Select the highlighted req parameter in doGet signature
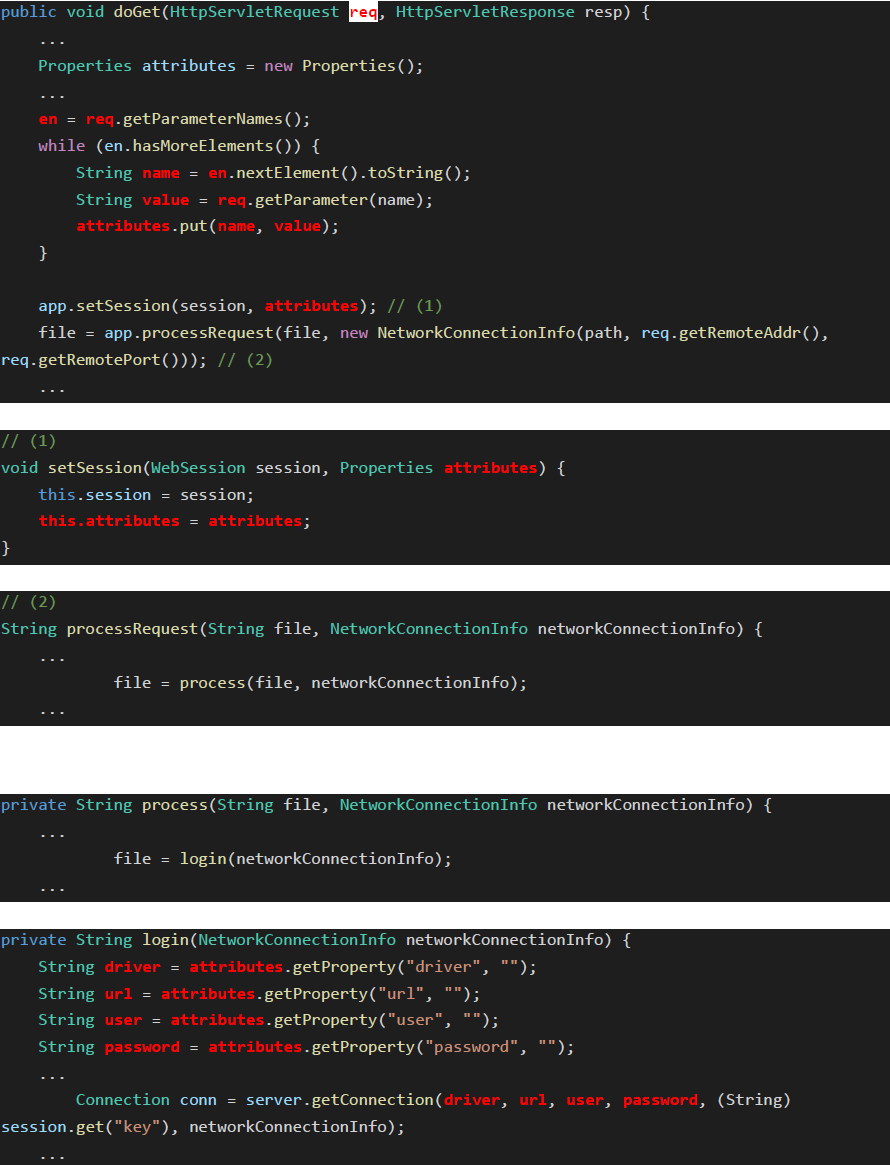This screenshot has width=890, height=1165. click(364, 12)
